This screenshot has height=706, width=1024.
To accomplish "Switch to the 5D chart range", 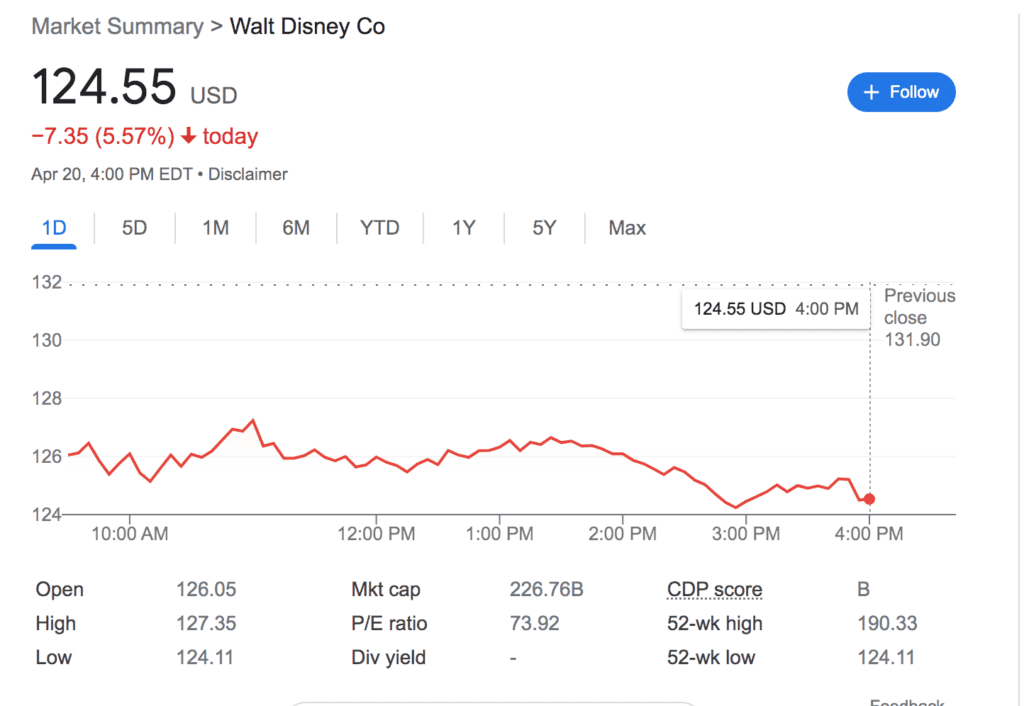I will 135,228.
